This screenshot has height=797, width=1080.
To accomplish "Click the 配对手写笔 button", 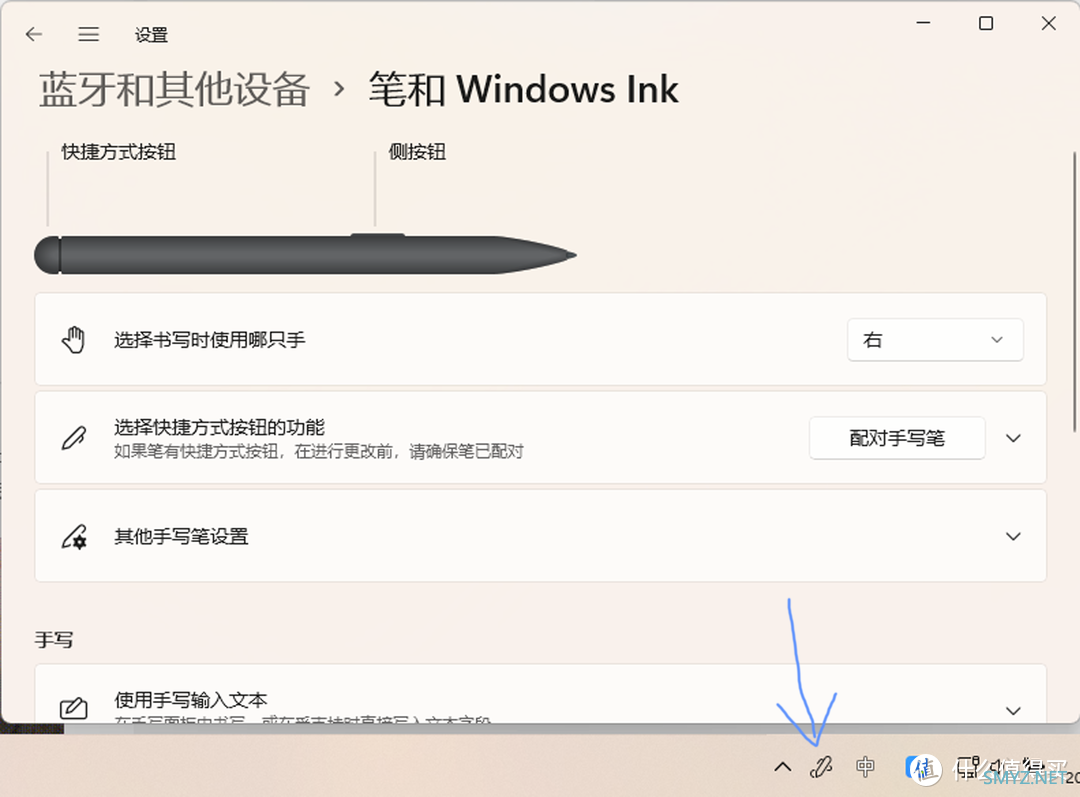I will pos(897,438).
